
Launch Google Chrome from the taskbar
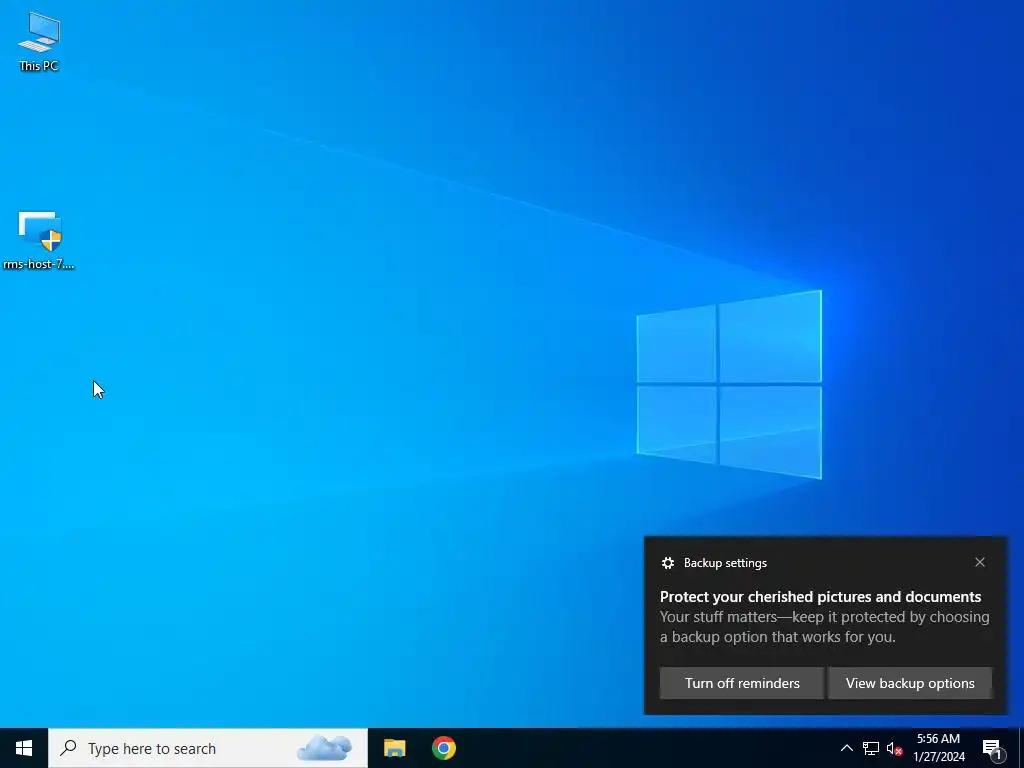pyautogui.click(x=443, y=748)
